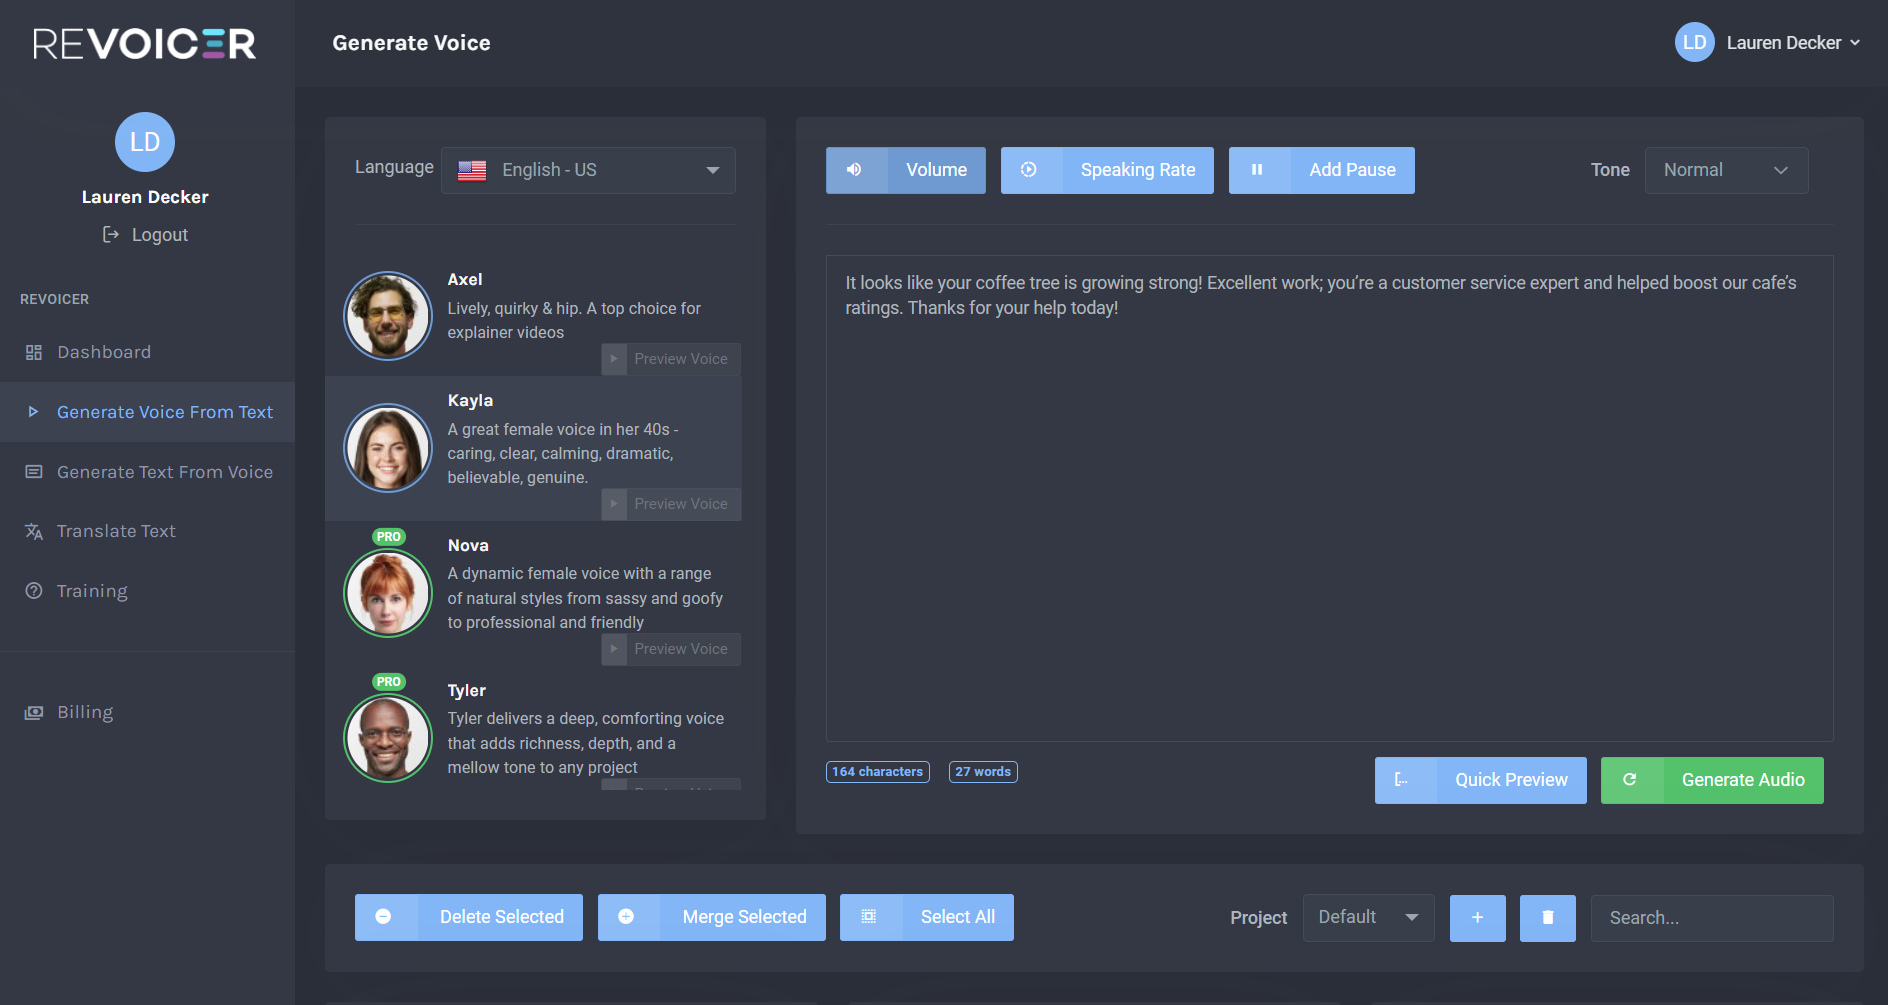The width and height of the screenshot is (1888, 1005).
Task: Click inside the script text area
Action: point(1329,498)
